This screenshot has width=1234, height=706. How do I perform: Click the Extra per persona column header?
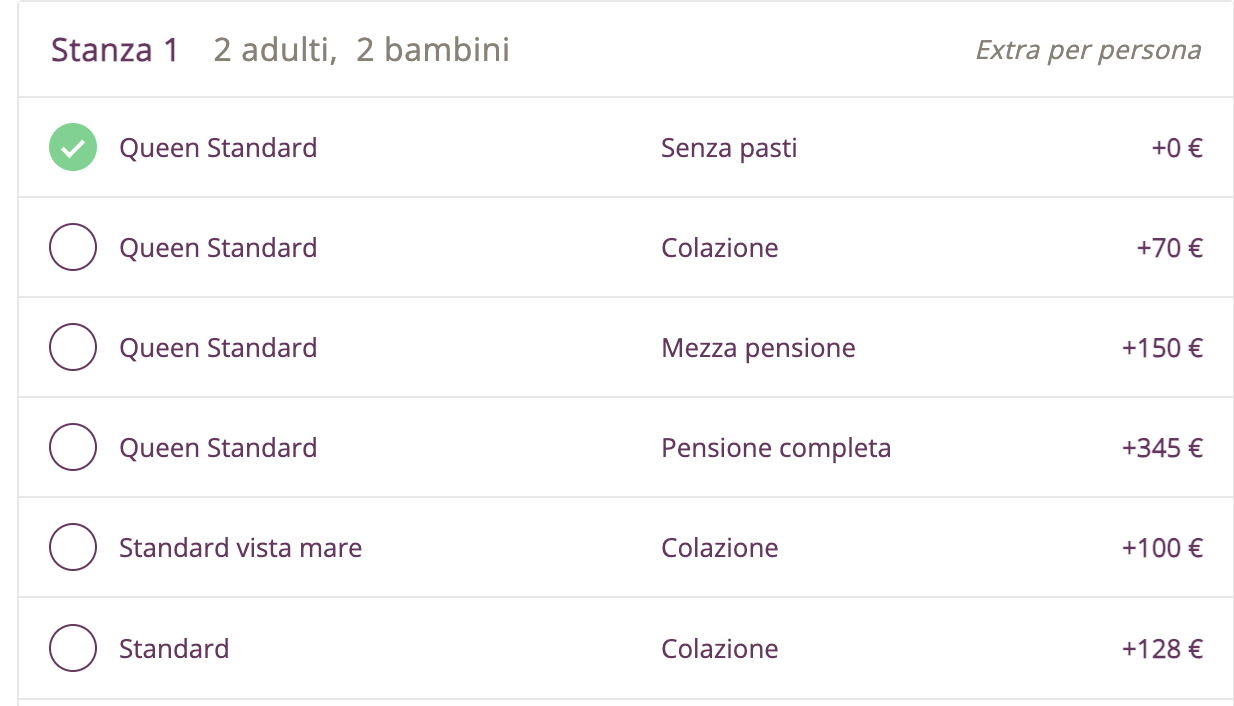point(1088,50)
